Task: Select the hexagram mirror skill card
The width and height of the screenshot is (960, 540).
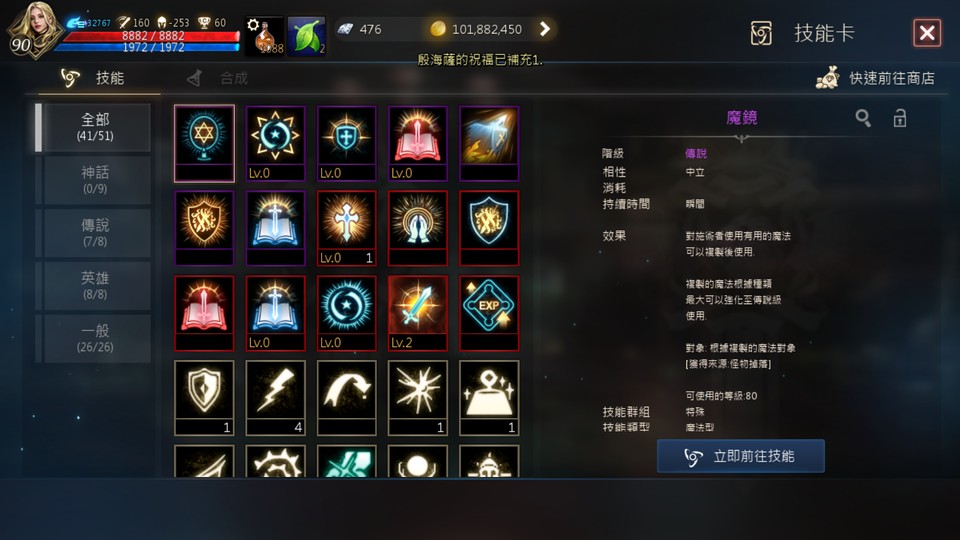Action: click(x=204, y=143)
